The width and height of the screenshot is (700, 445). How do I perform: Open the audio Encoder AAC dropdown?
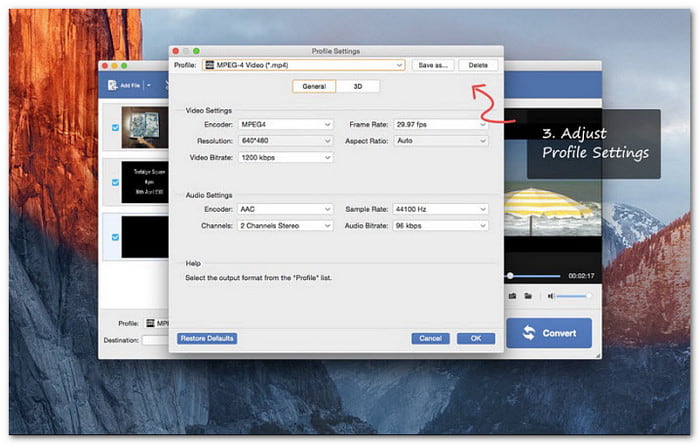pyautogui.click(x=285, y=209)
